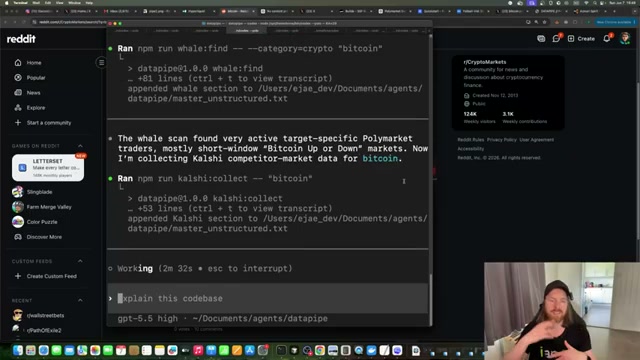The width and height of the screenshot is (640, 360).
Task: Open Photos in the Dock
Action: [x=95, y=350]
